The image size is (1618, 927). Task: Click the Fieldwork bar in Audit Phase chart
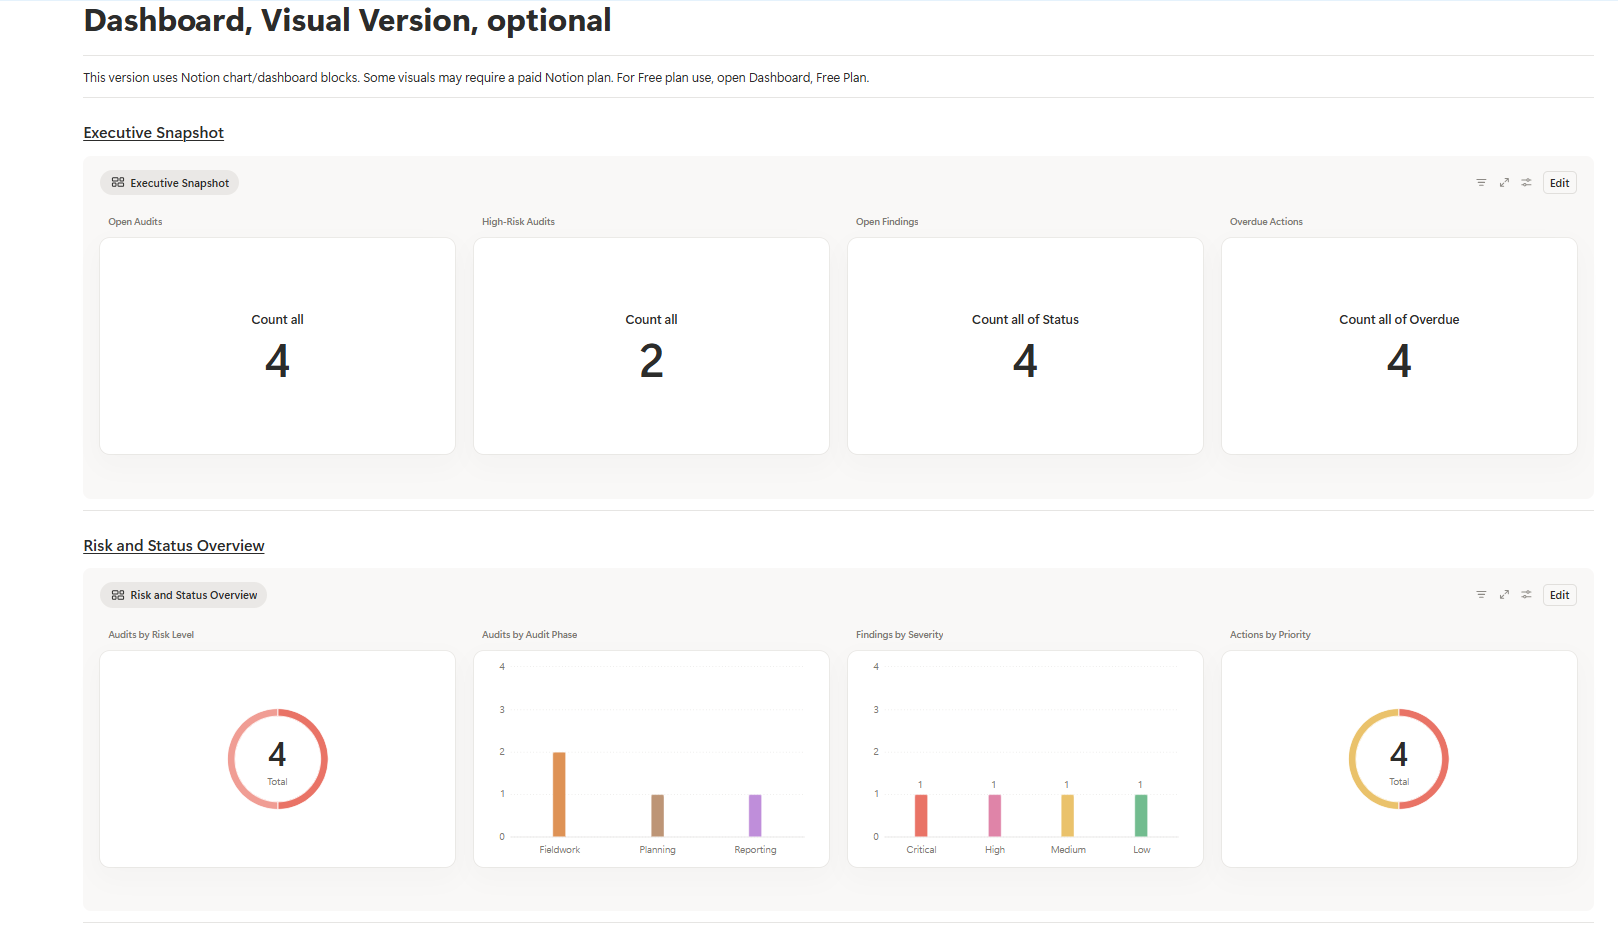pyautogui.click(x=559, y=794)
